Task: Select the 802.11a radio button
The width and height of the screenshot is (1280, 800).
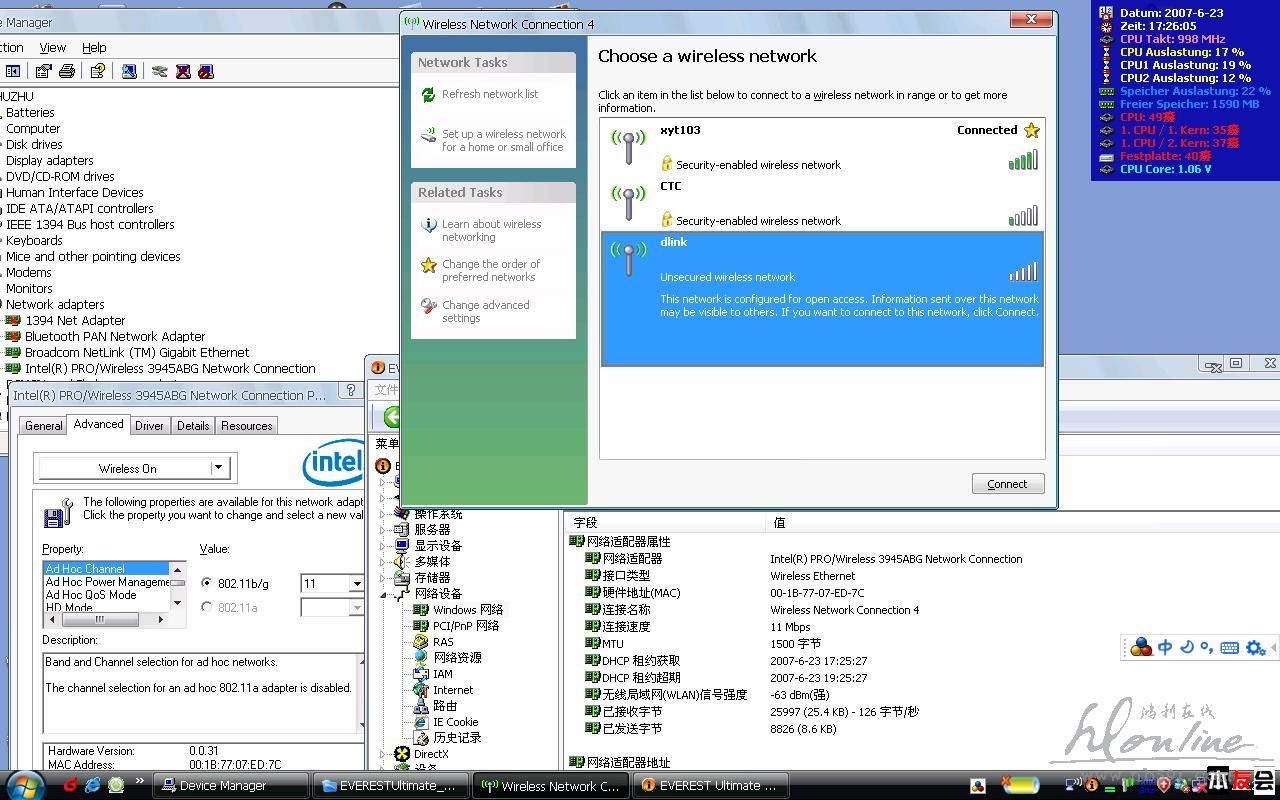Action: 207,607
